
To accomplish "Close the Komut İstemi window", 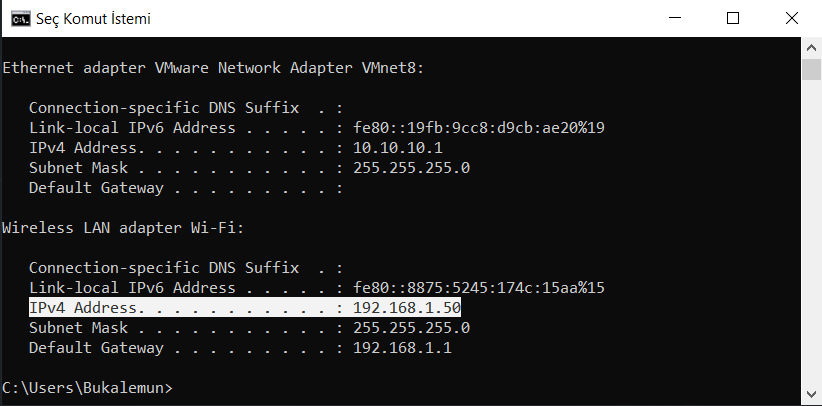I will coord(792,18).
